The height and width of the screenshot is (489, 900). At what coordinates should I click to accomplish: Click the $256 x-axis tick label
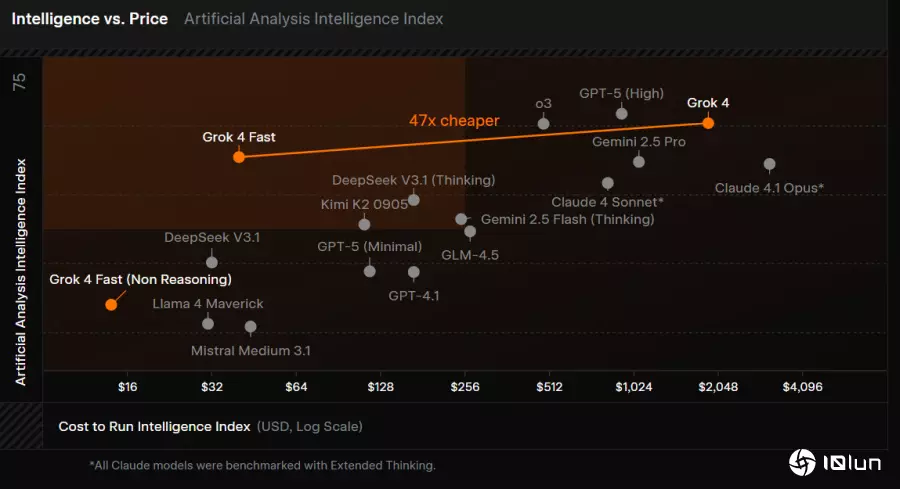pos(464,386)
